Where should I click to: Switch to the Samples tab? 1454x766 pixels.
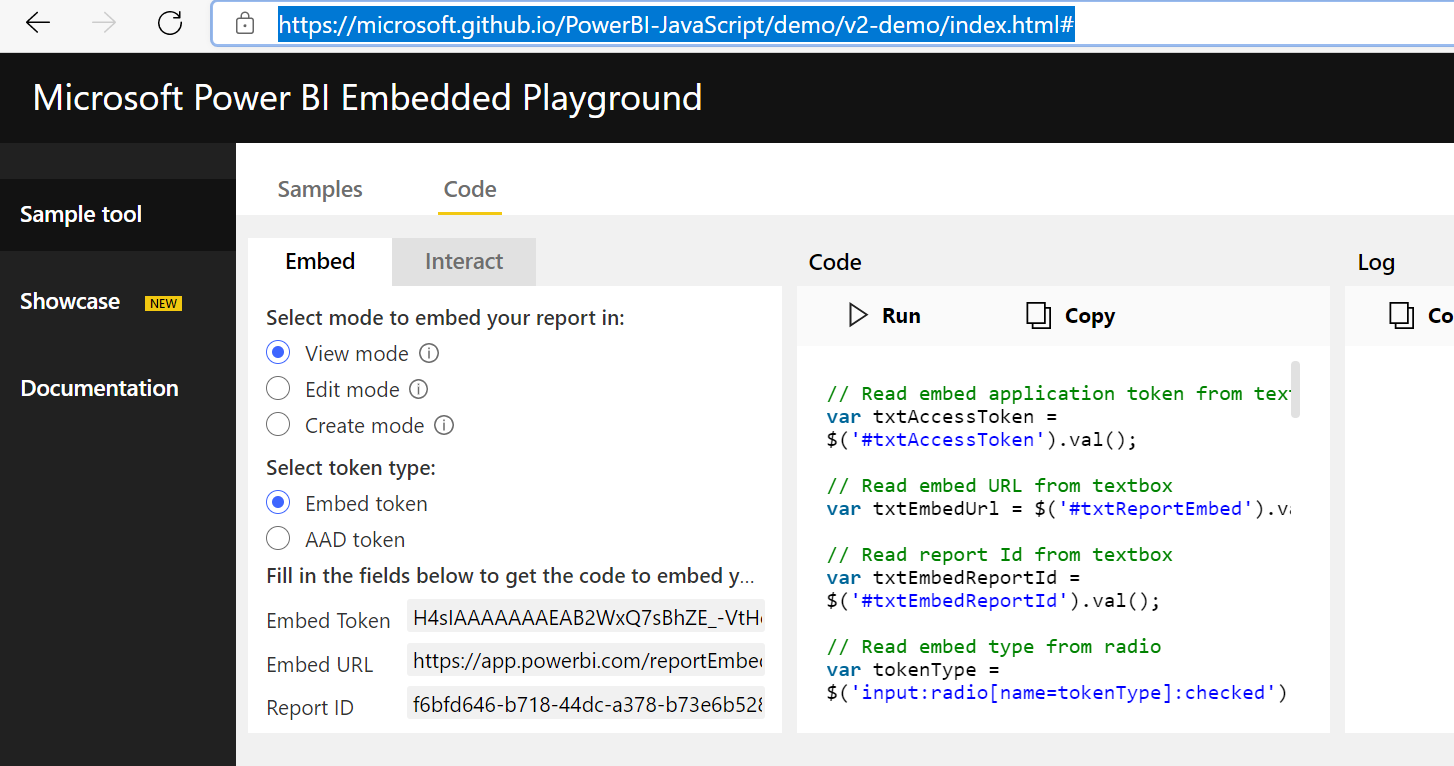click(320, 189)
